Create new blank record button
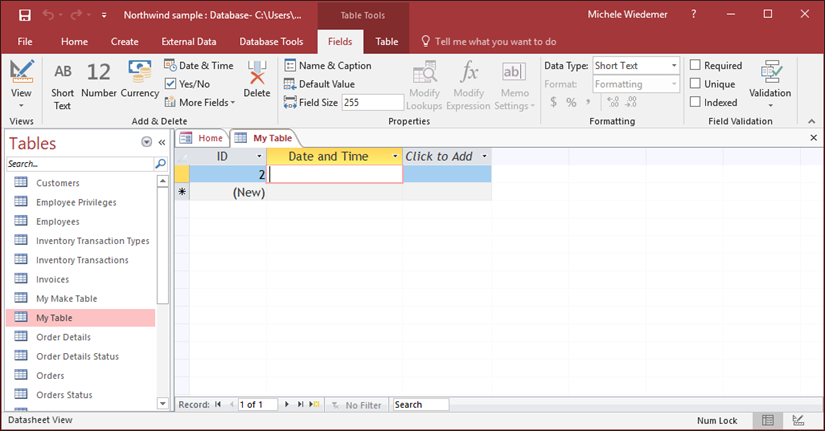The image size is (825, 431). 314,404
